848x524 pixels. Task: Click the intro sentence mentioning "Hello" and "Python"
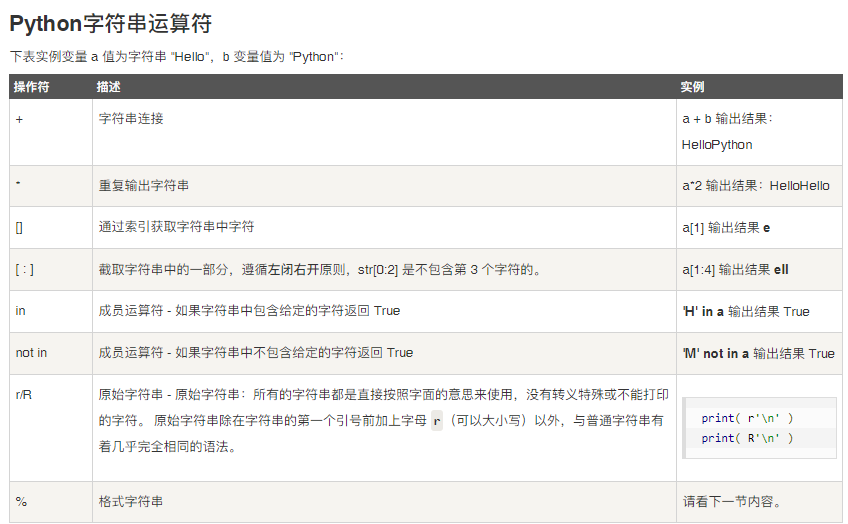[177, 57]
